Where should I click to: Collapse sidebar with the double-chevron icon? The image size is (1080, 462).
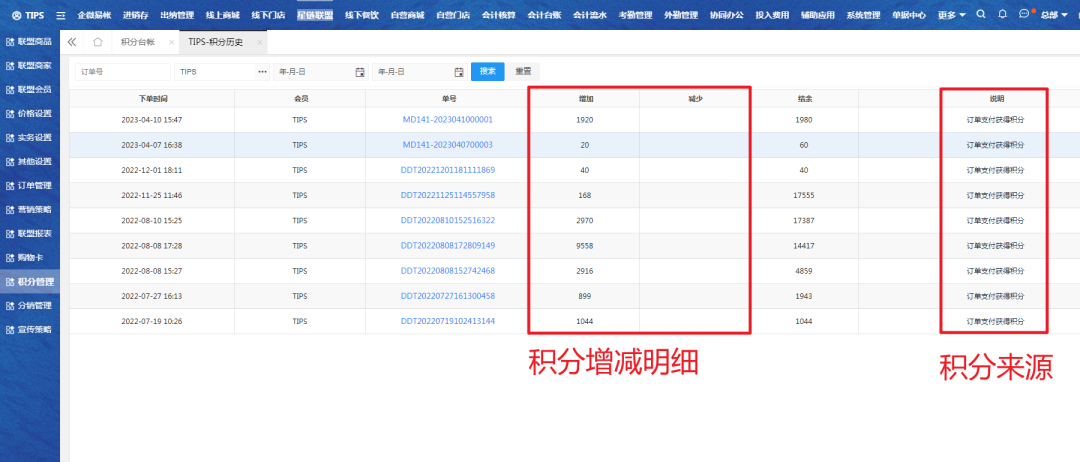pyautogui.click(x=72, y=42)
